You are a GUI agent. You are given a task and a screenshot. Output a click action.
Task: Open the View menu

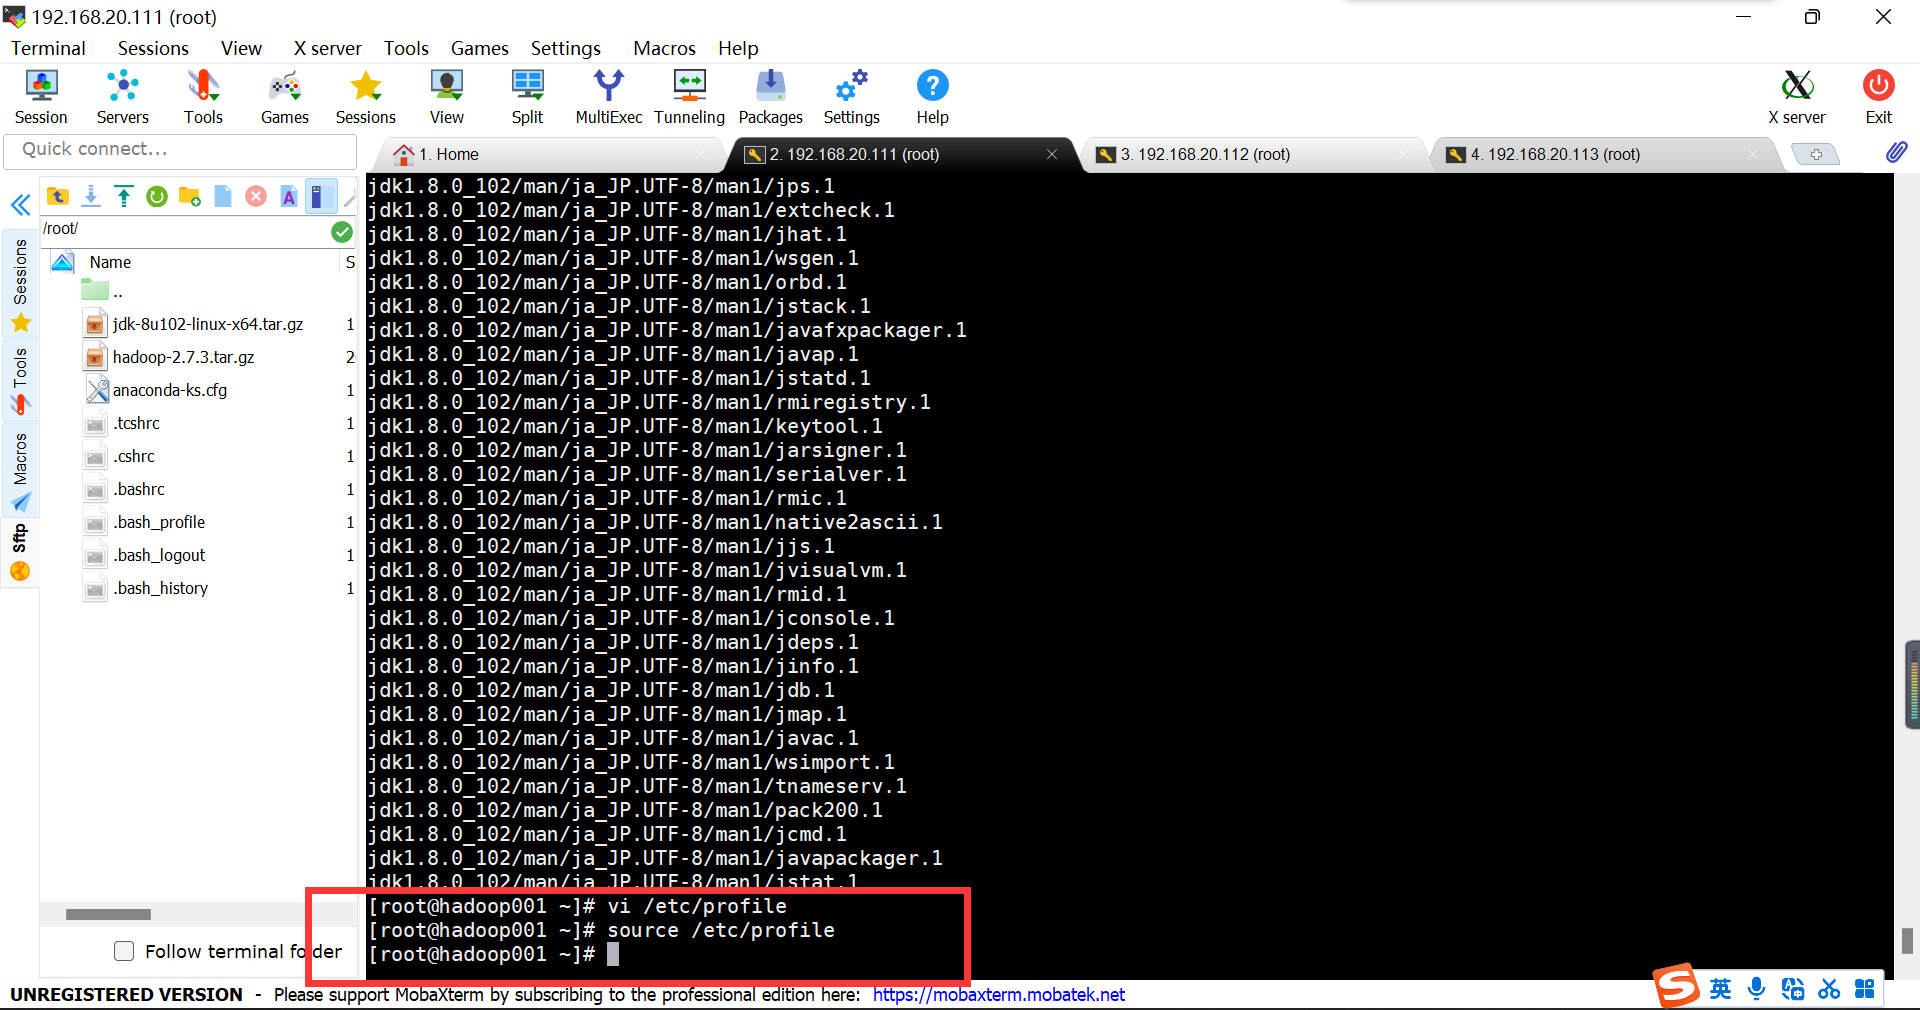pyautogui.click(x=241, y=48)
